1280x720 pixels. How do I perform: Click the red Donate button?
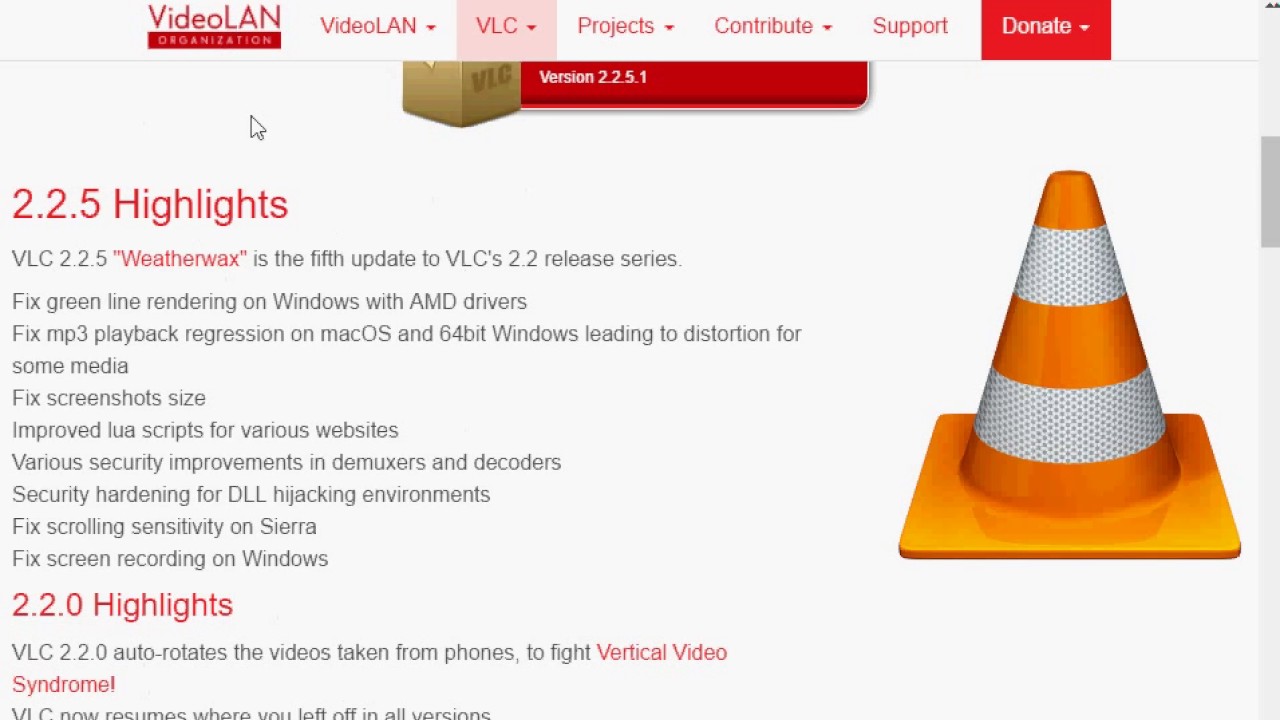click(1046, 26)
